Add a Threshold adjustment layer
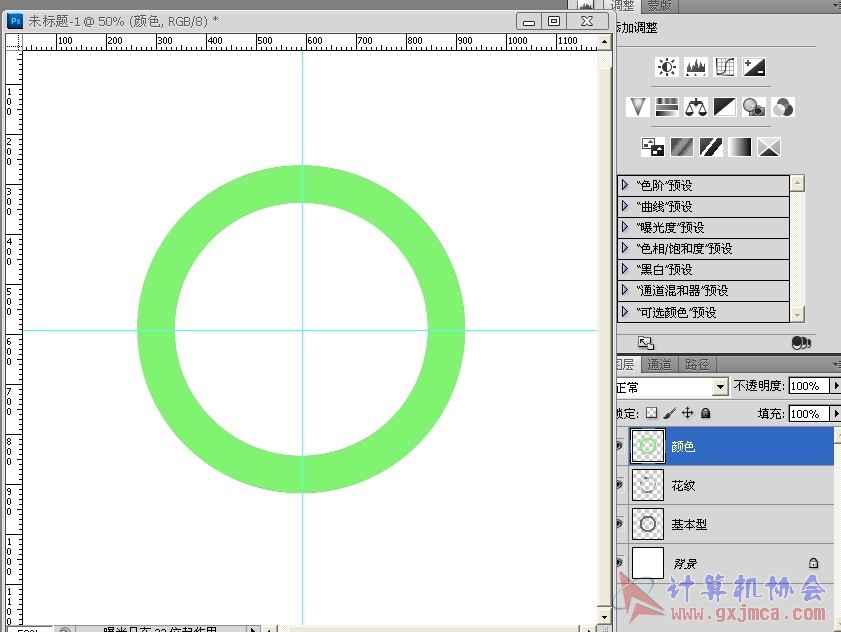This screenshot has width=841, height=632. point(711,147)
